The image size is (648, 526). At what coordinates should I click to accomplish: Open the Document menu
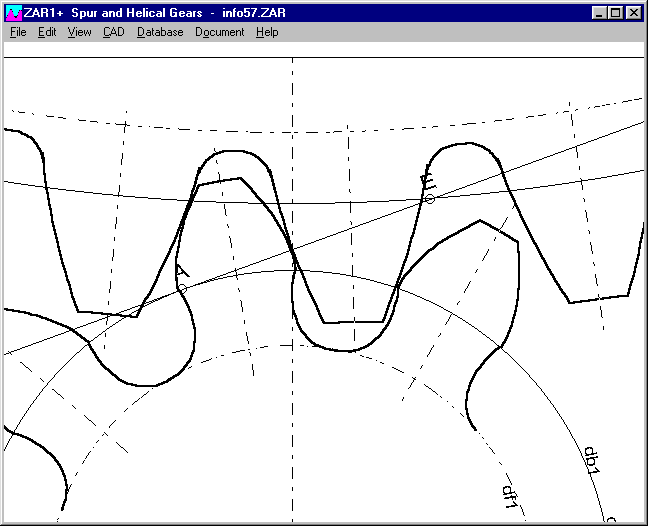pyautogui.click(x=219, y=32)
